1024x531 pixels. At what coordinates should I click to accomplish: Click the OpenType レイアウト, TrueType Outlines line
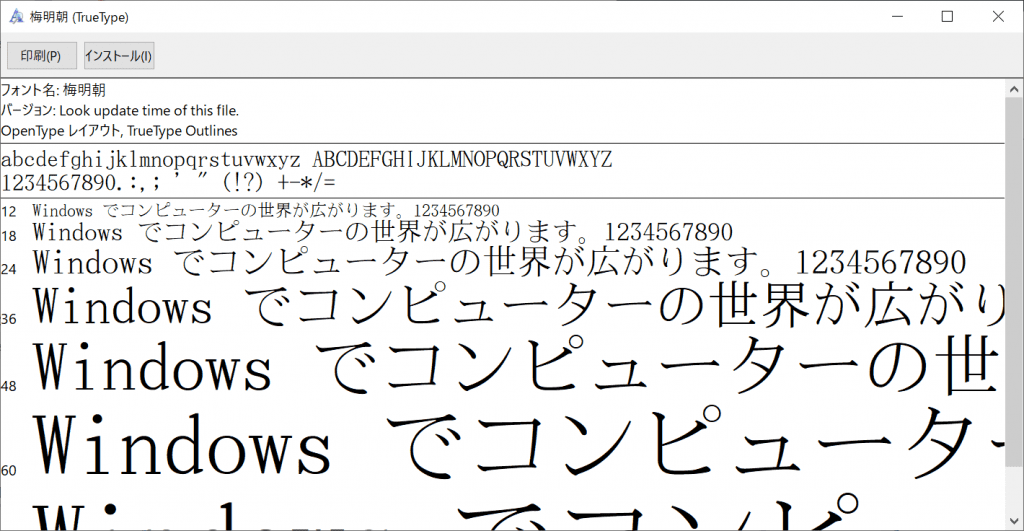pos(120,131)
